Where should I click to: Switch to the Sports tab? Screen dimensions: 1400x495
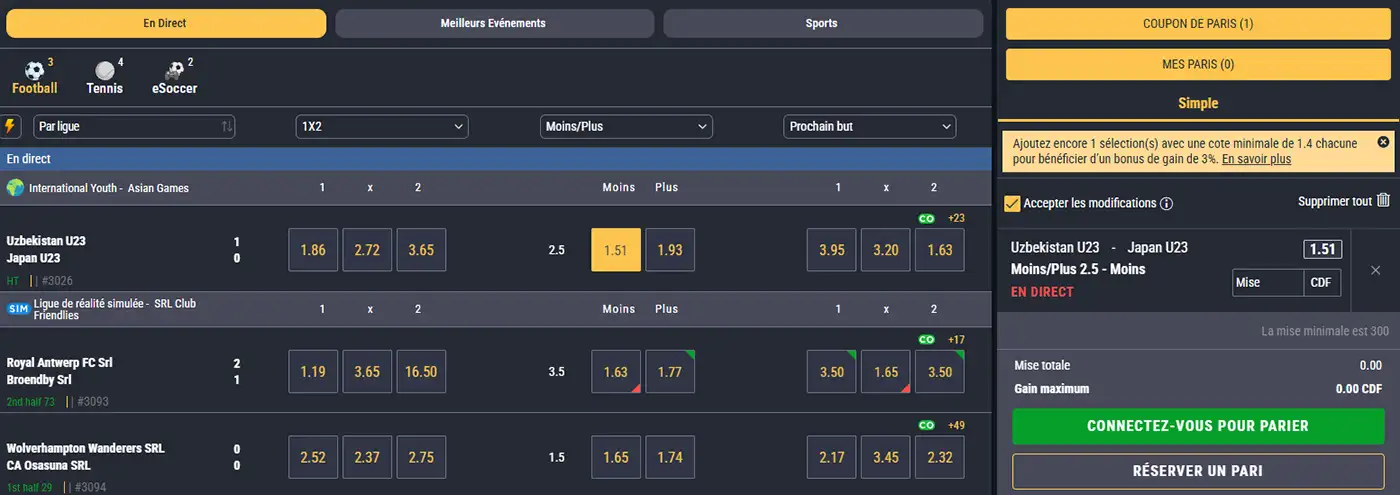coord(822,23)
